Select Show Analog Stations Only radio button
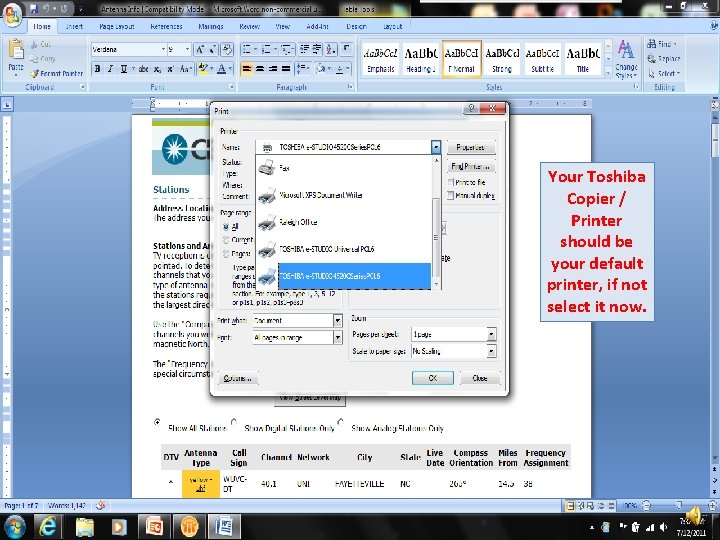Screen dimensions: 720x540 [340, 422]
